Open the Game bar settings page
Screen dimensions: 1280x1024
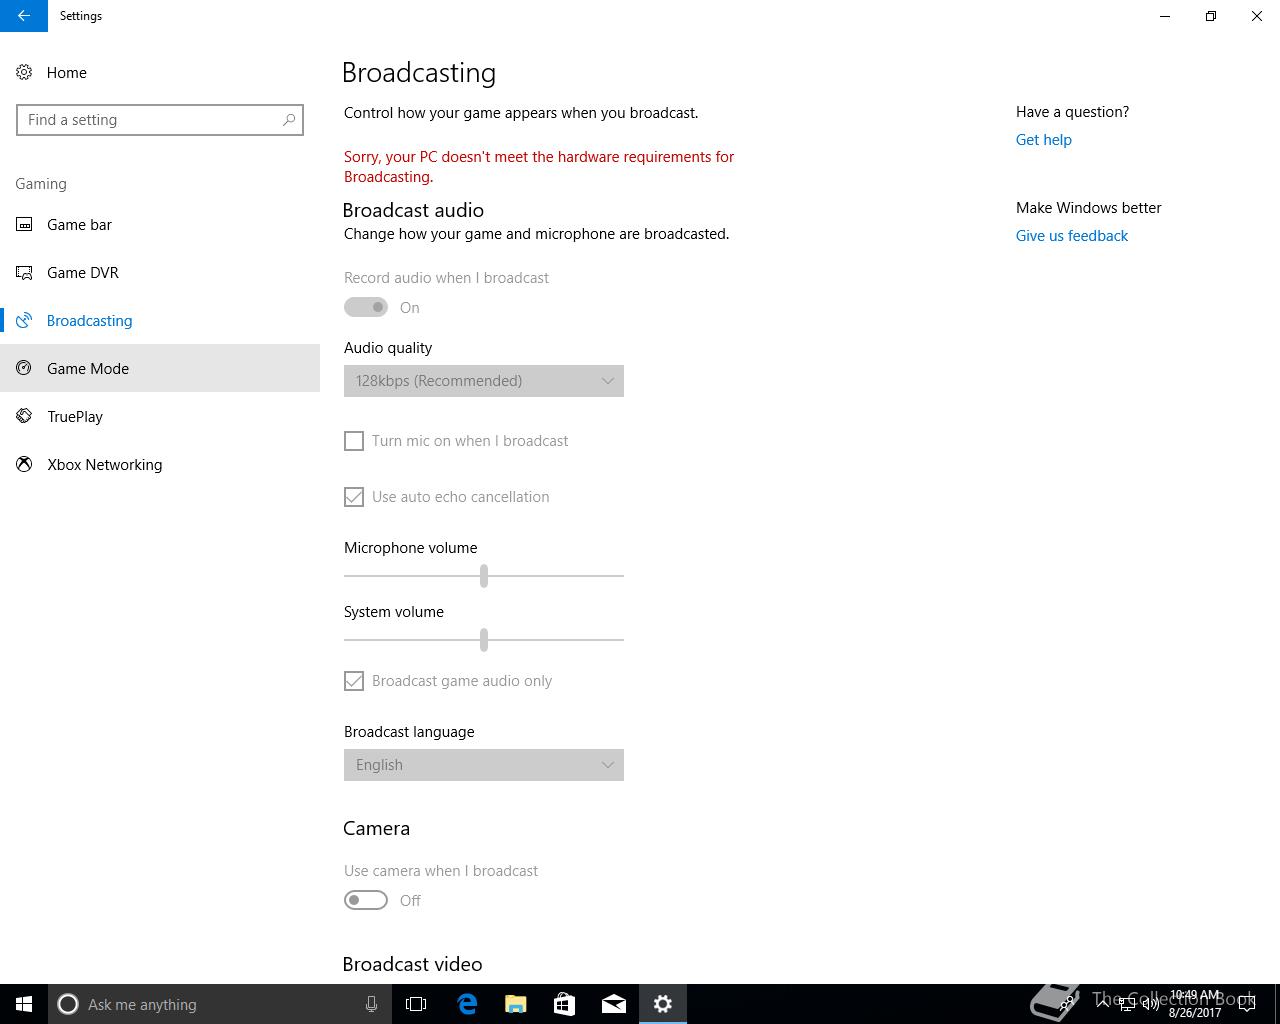pyautogui.click(x=160, y=225)
